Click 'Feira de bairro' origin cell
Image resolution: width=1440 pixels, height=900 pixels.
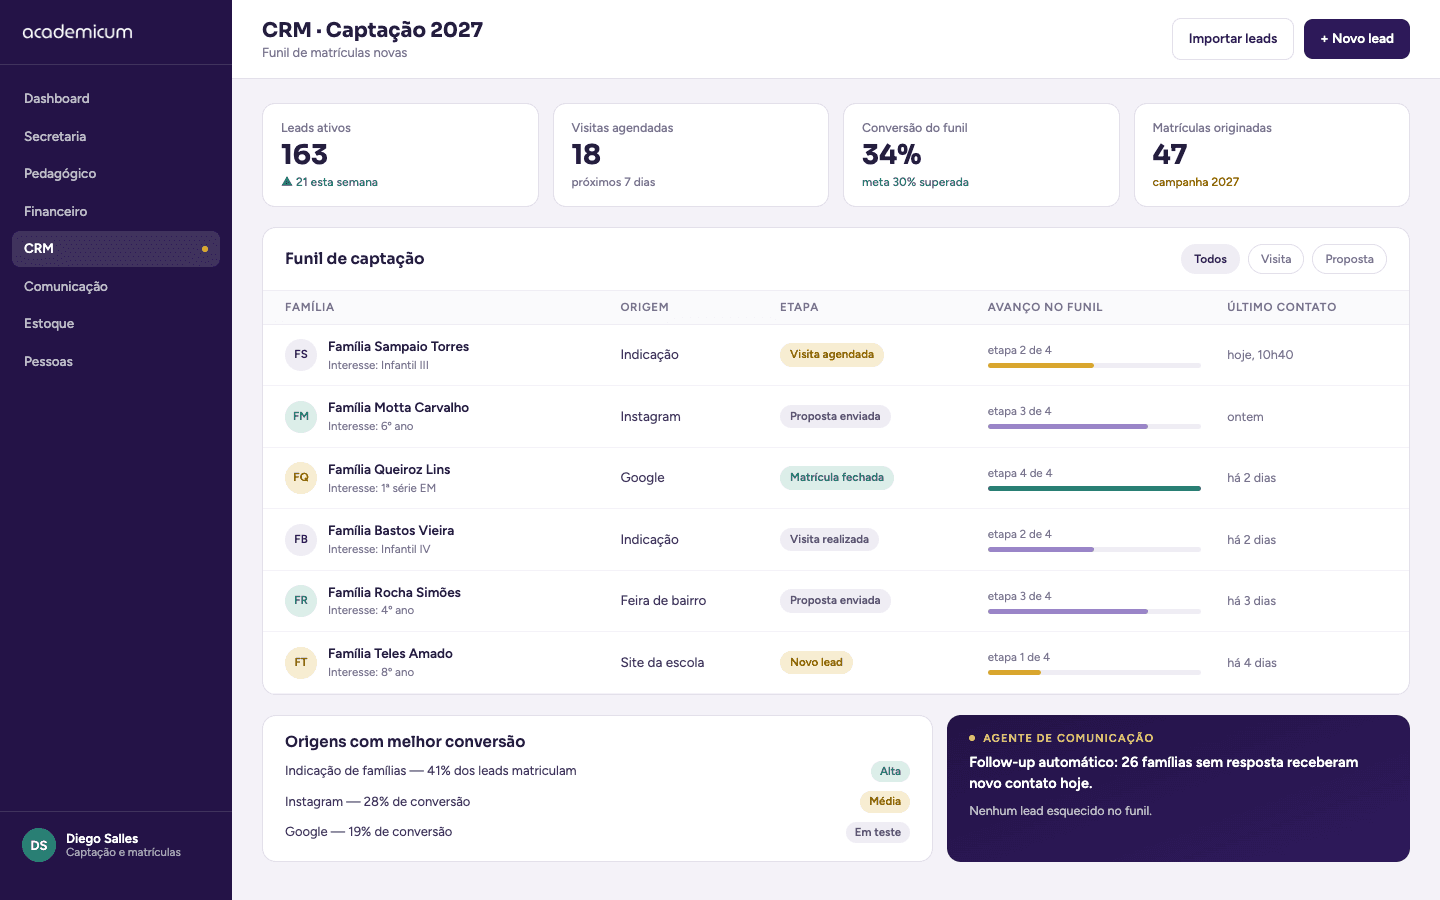tap(663, 601)
